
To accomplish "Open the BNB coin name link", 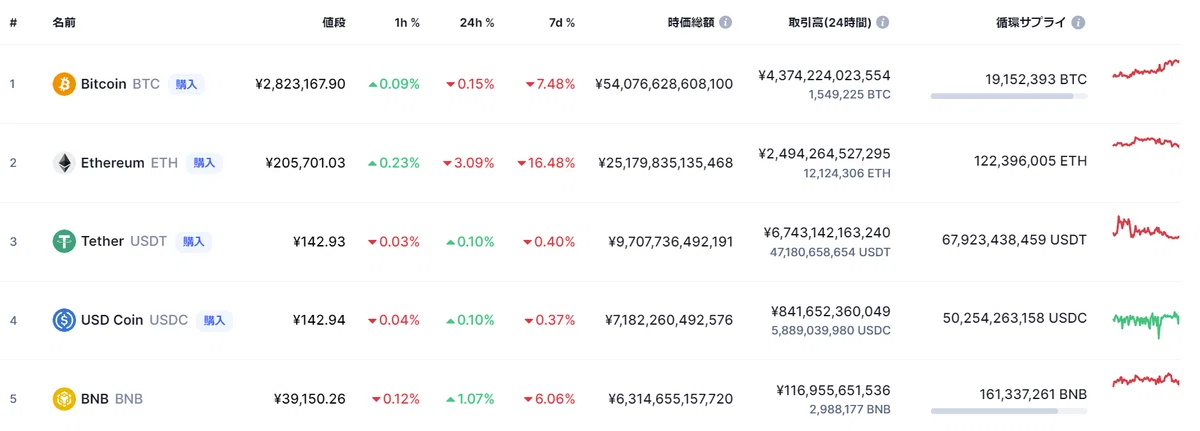I will pos(112,399).
